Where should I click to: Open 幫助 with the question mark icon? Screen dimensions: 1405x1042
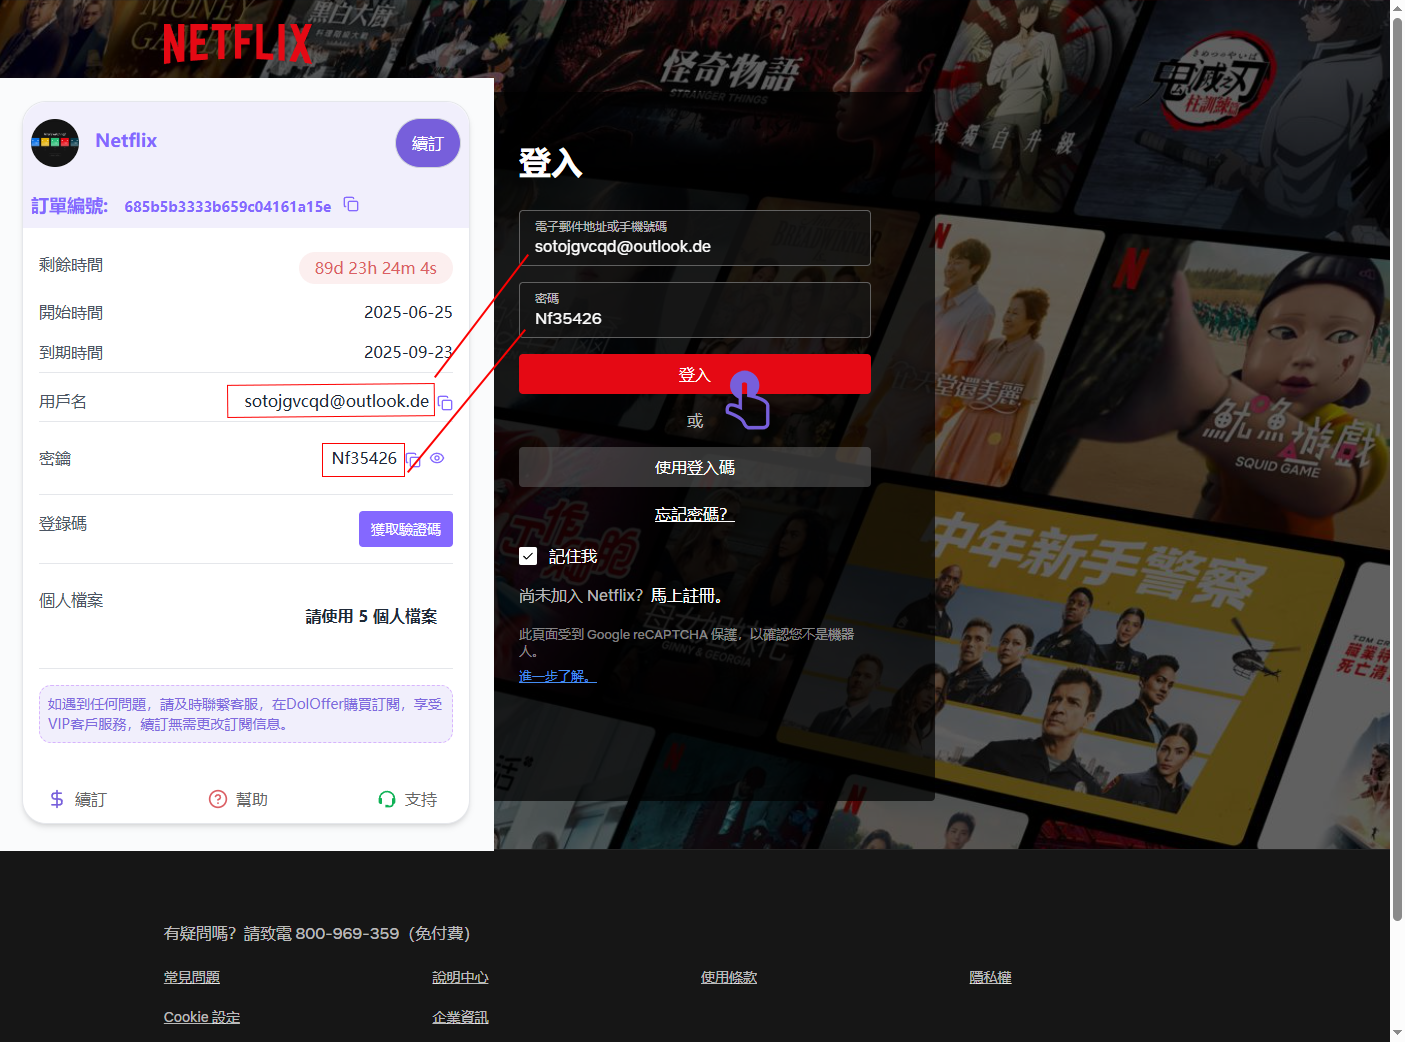238,799
